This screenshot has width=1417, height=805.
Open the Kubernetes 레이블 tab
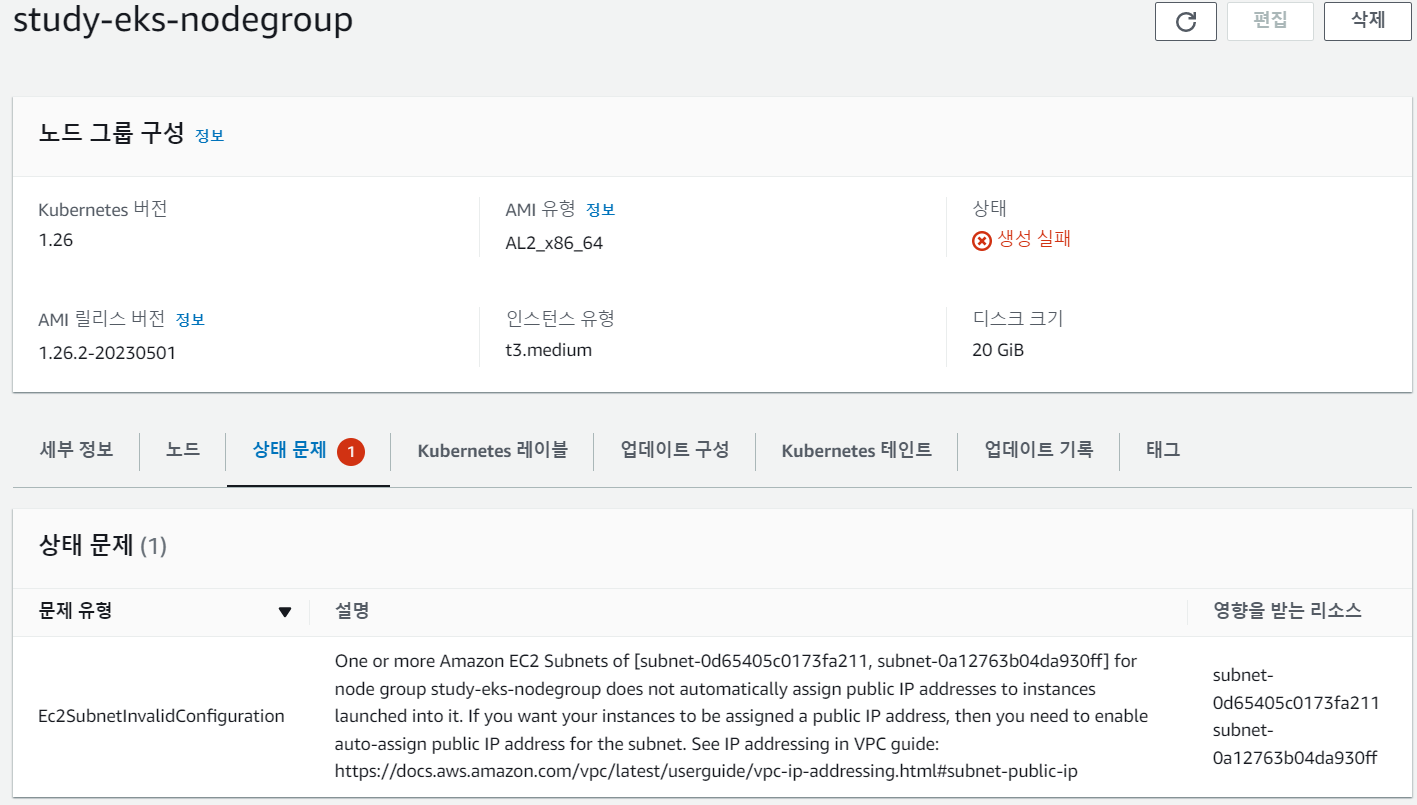[493, 450]
